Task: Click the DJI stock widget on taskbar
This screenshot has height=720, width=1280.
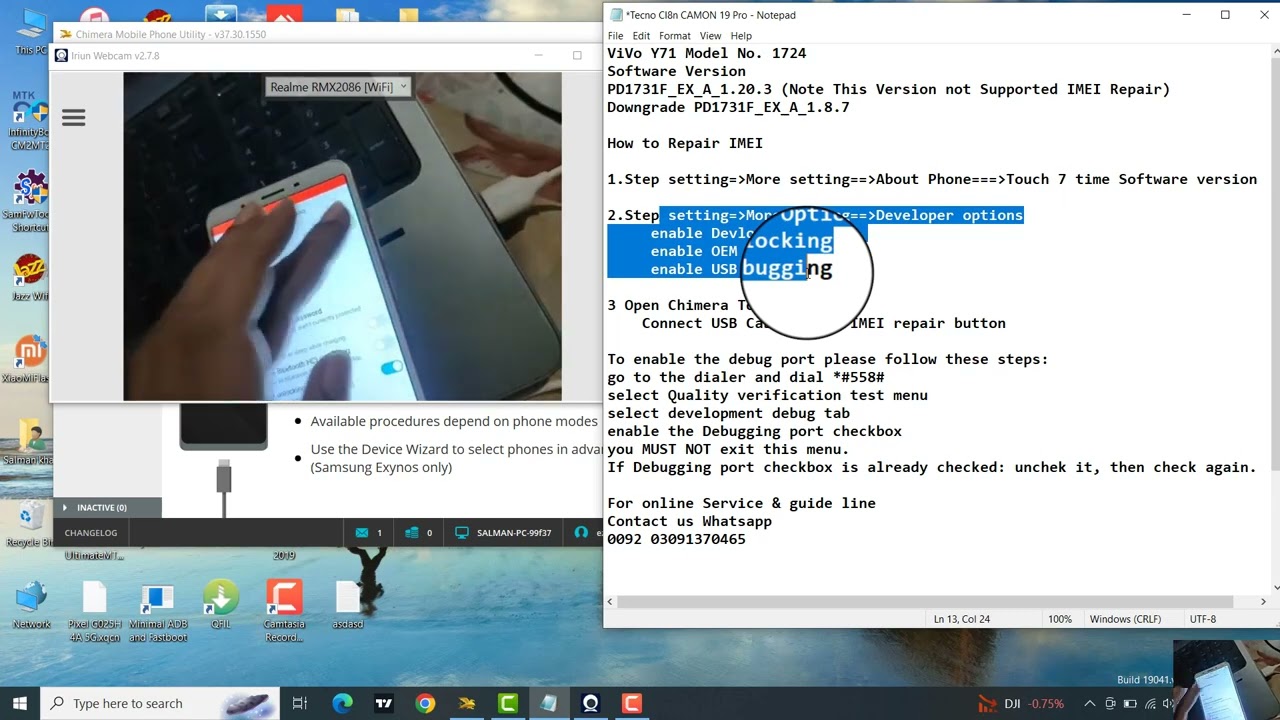Action: pos(1021,703)
